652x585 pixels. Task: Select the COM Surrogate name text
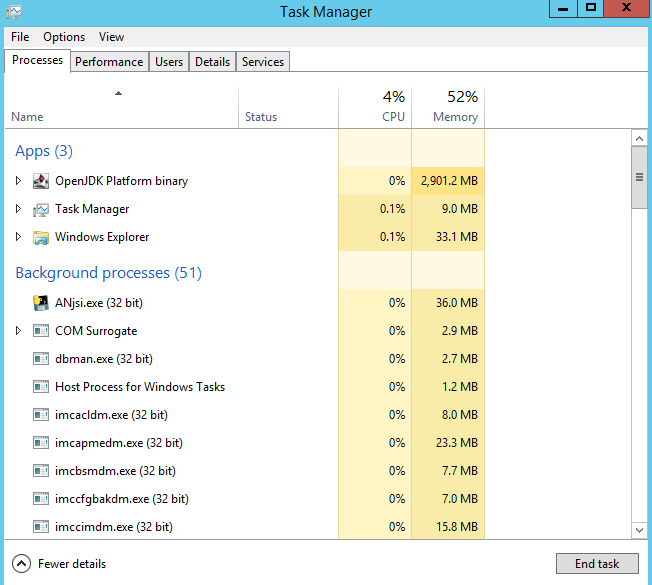tap(96, 331)
